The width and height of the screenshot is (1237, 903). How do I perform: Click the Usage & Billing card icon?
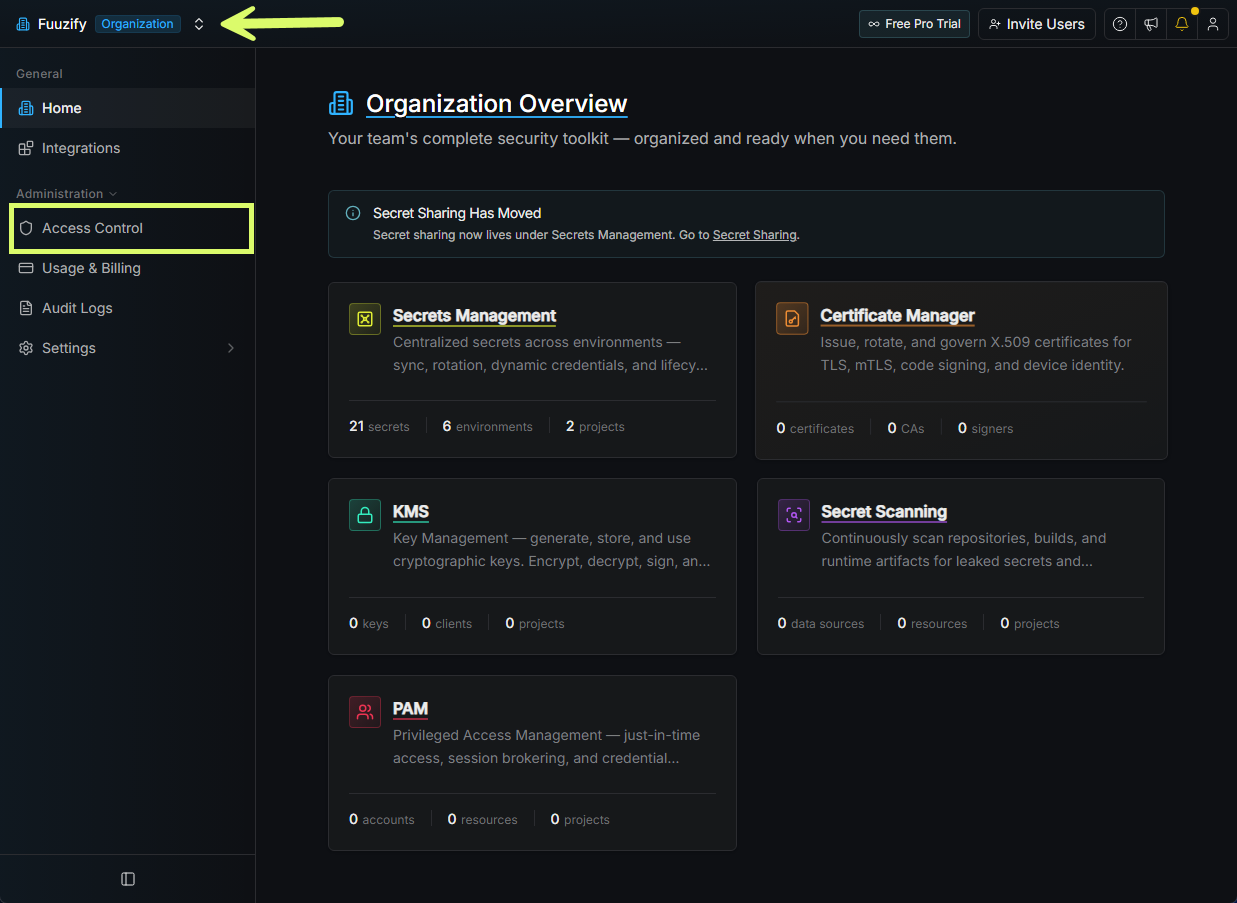click(26, 268)
